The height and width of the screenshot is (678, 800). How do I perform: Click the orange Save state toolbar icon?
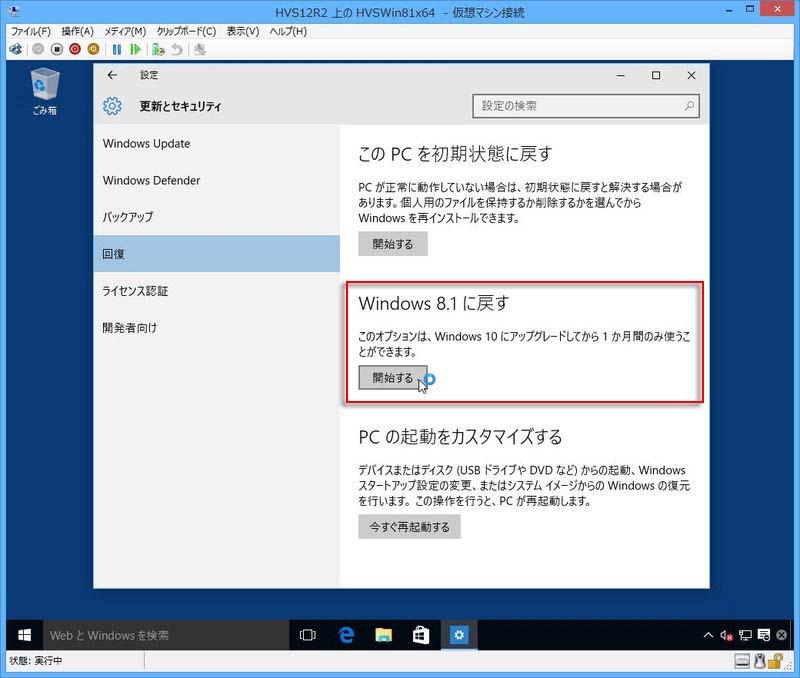point(94,48)
